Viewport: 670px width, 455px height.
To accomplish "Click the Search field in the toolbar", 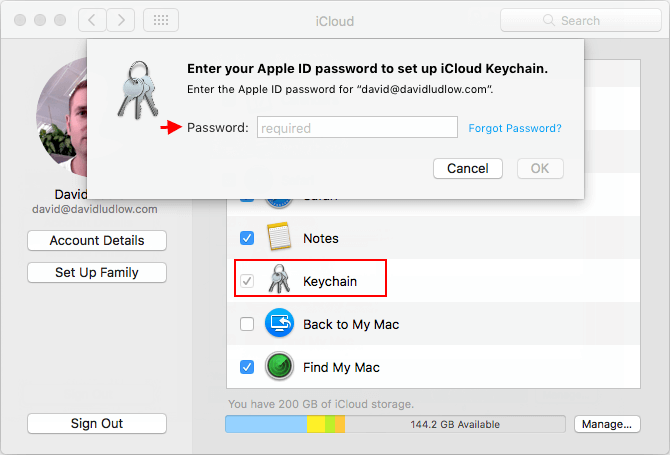I will 580,20.
